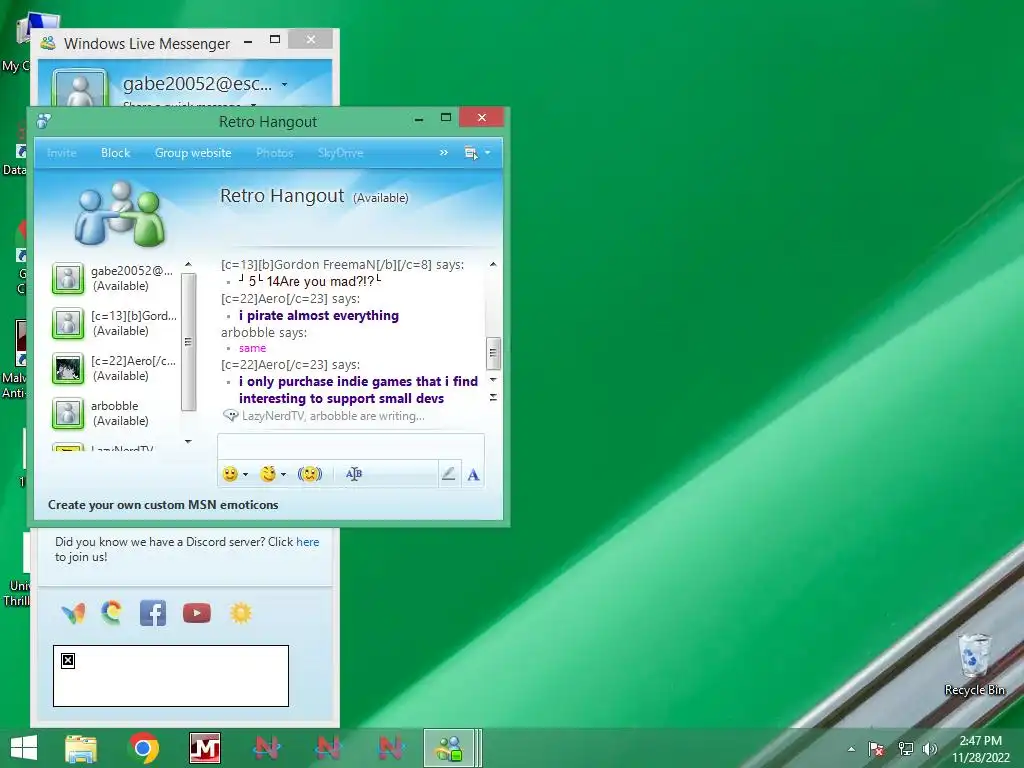
Task: Select [c=13][b]Gord... name in member list
Action: 134,315
